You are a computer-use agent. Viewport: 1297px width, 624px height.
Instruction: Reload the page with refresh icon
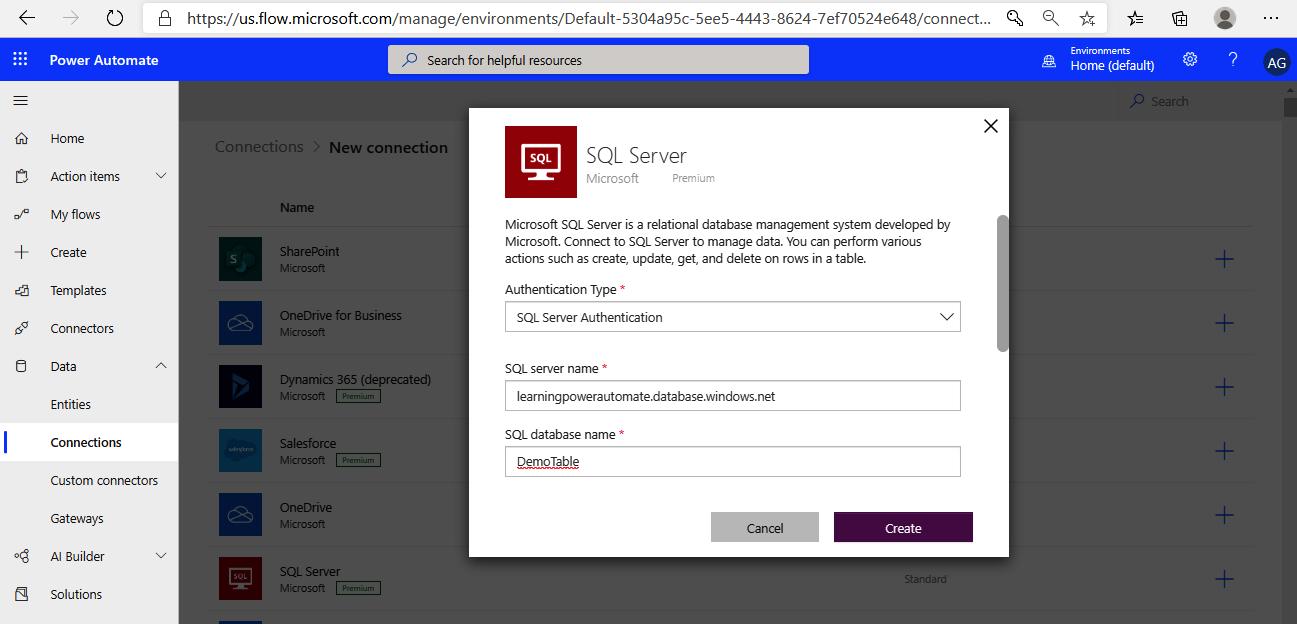(115, 18)
